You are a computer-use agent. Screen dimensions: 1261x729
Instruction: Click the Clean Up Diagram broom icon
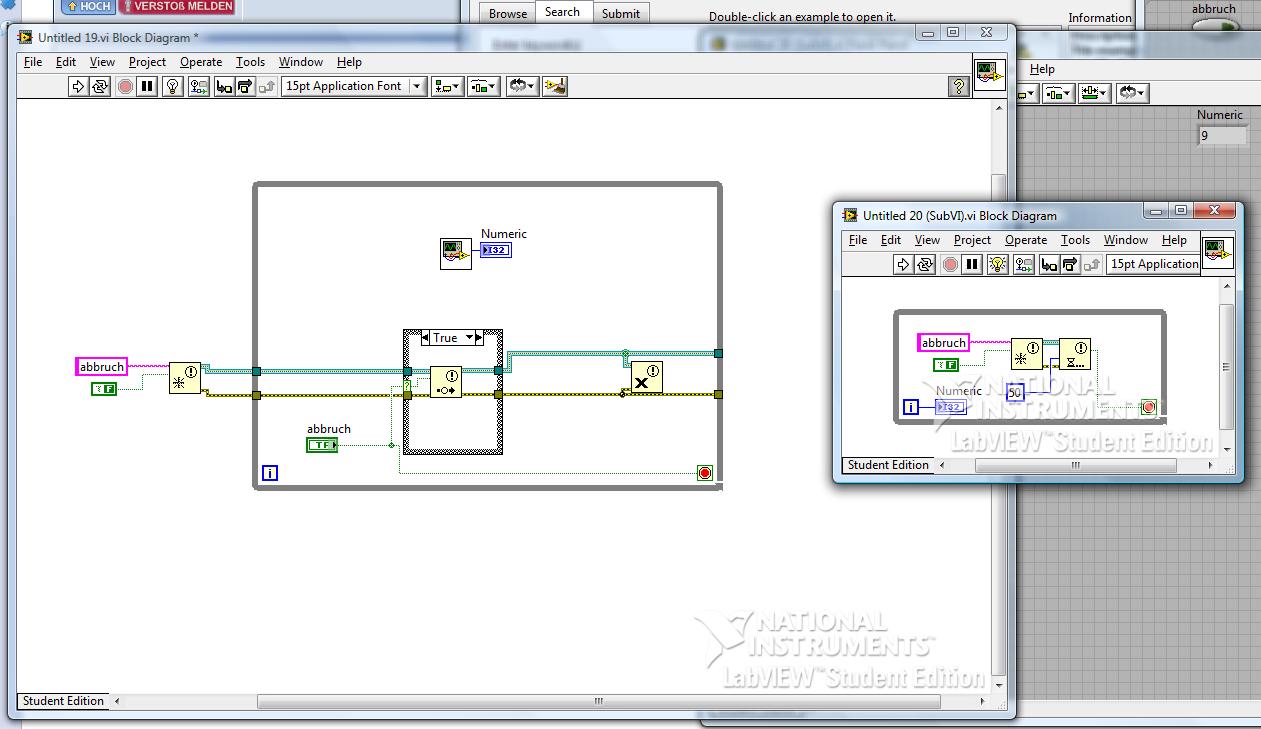(556, 86)
